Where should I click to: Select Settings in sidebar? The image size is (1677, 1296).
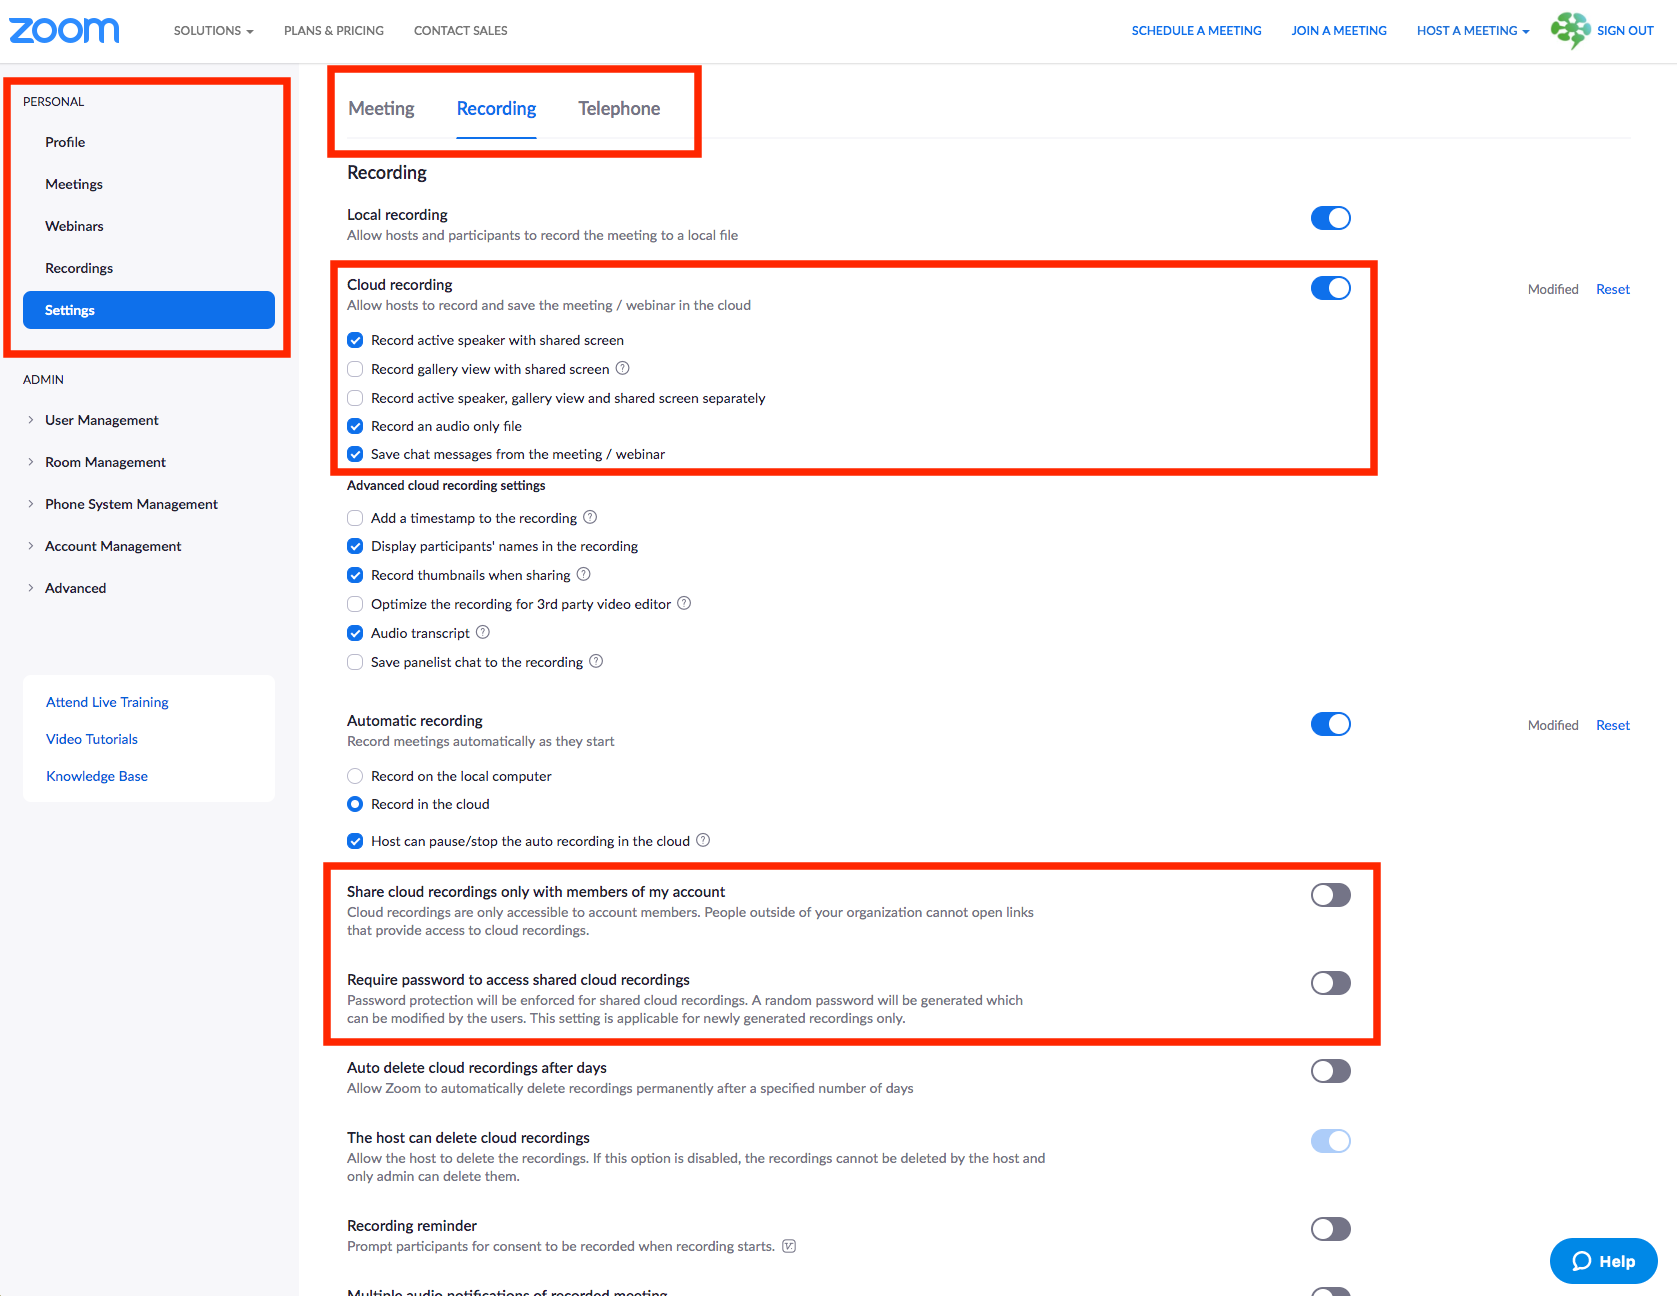tap(149, 310)
